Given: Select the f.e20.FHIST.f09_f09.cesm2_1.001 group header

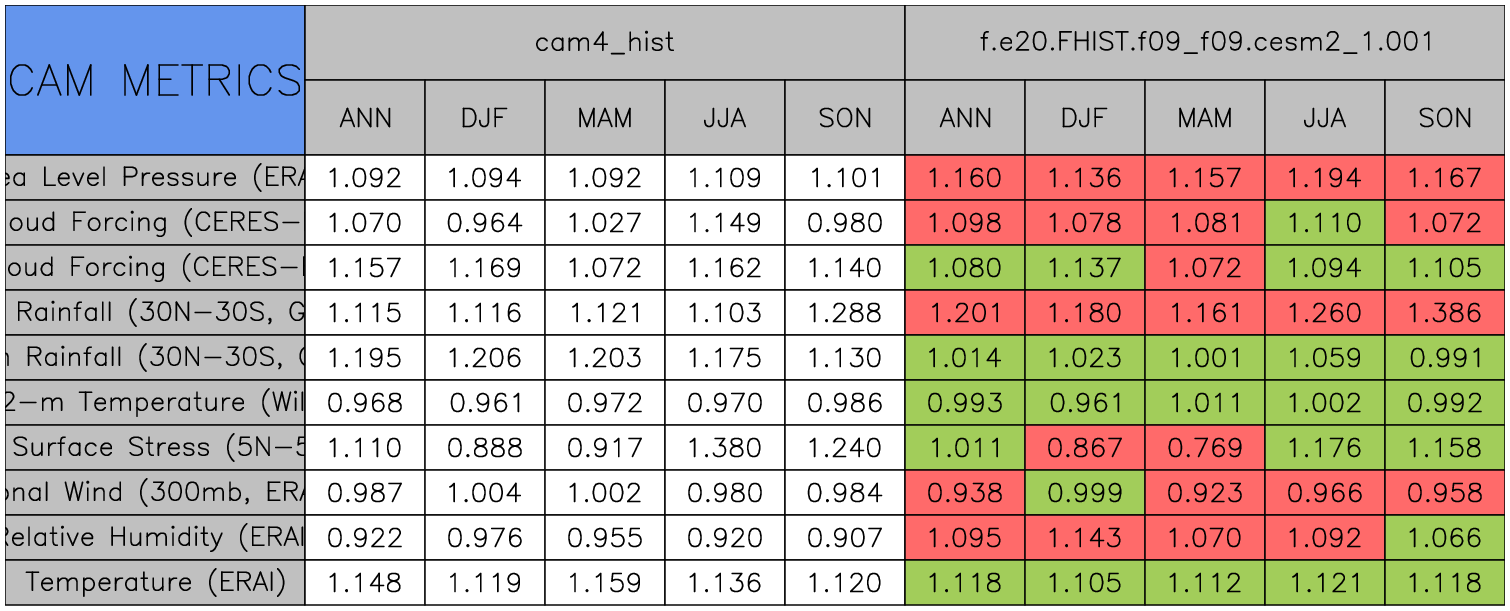Looking at the screenshot, I should click(x=1205, y=42).
